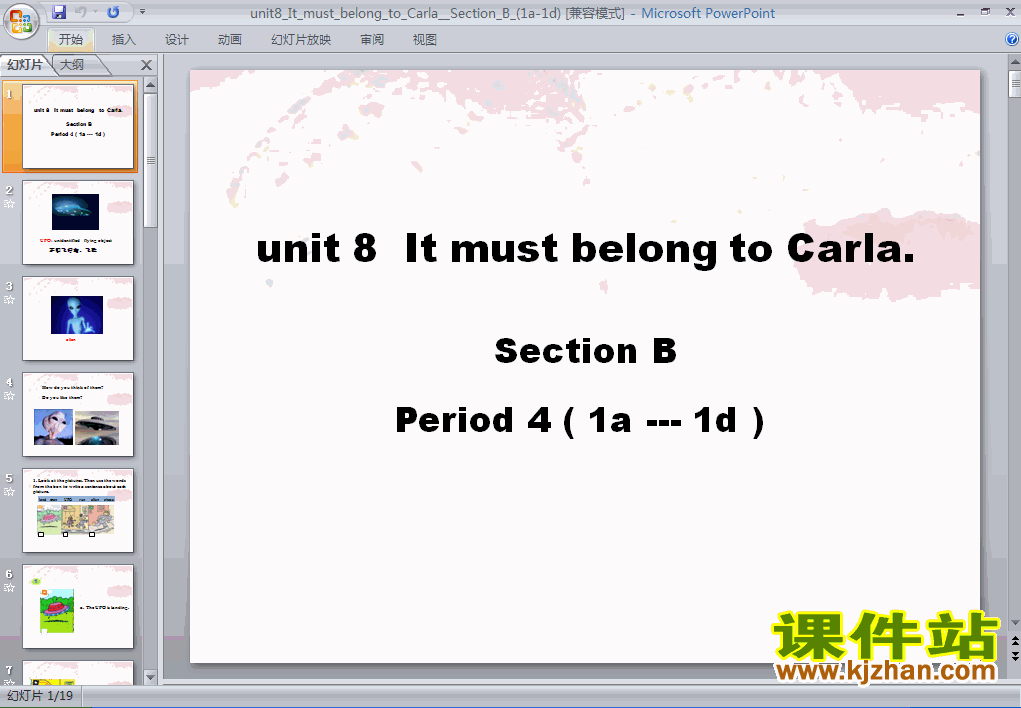
Task: Open the Office Button menu
Action: pos(21,21)
